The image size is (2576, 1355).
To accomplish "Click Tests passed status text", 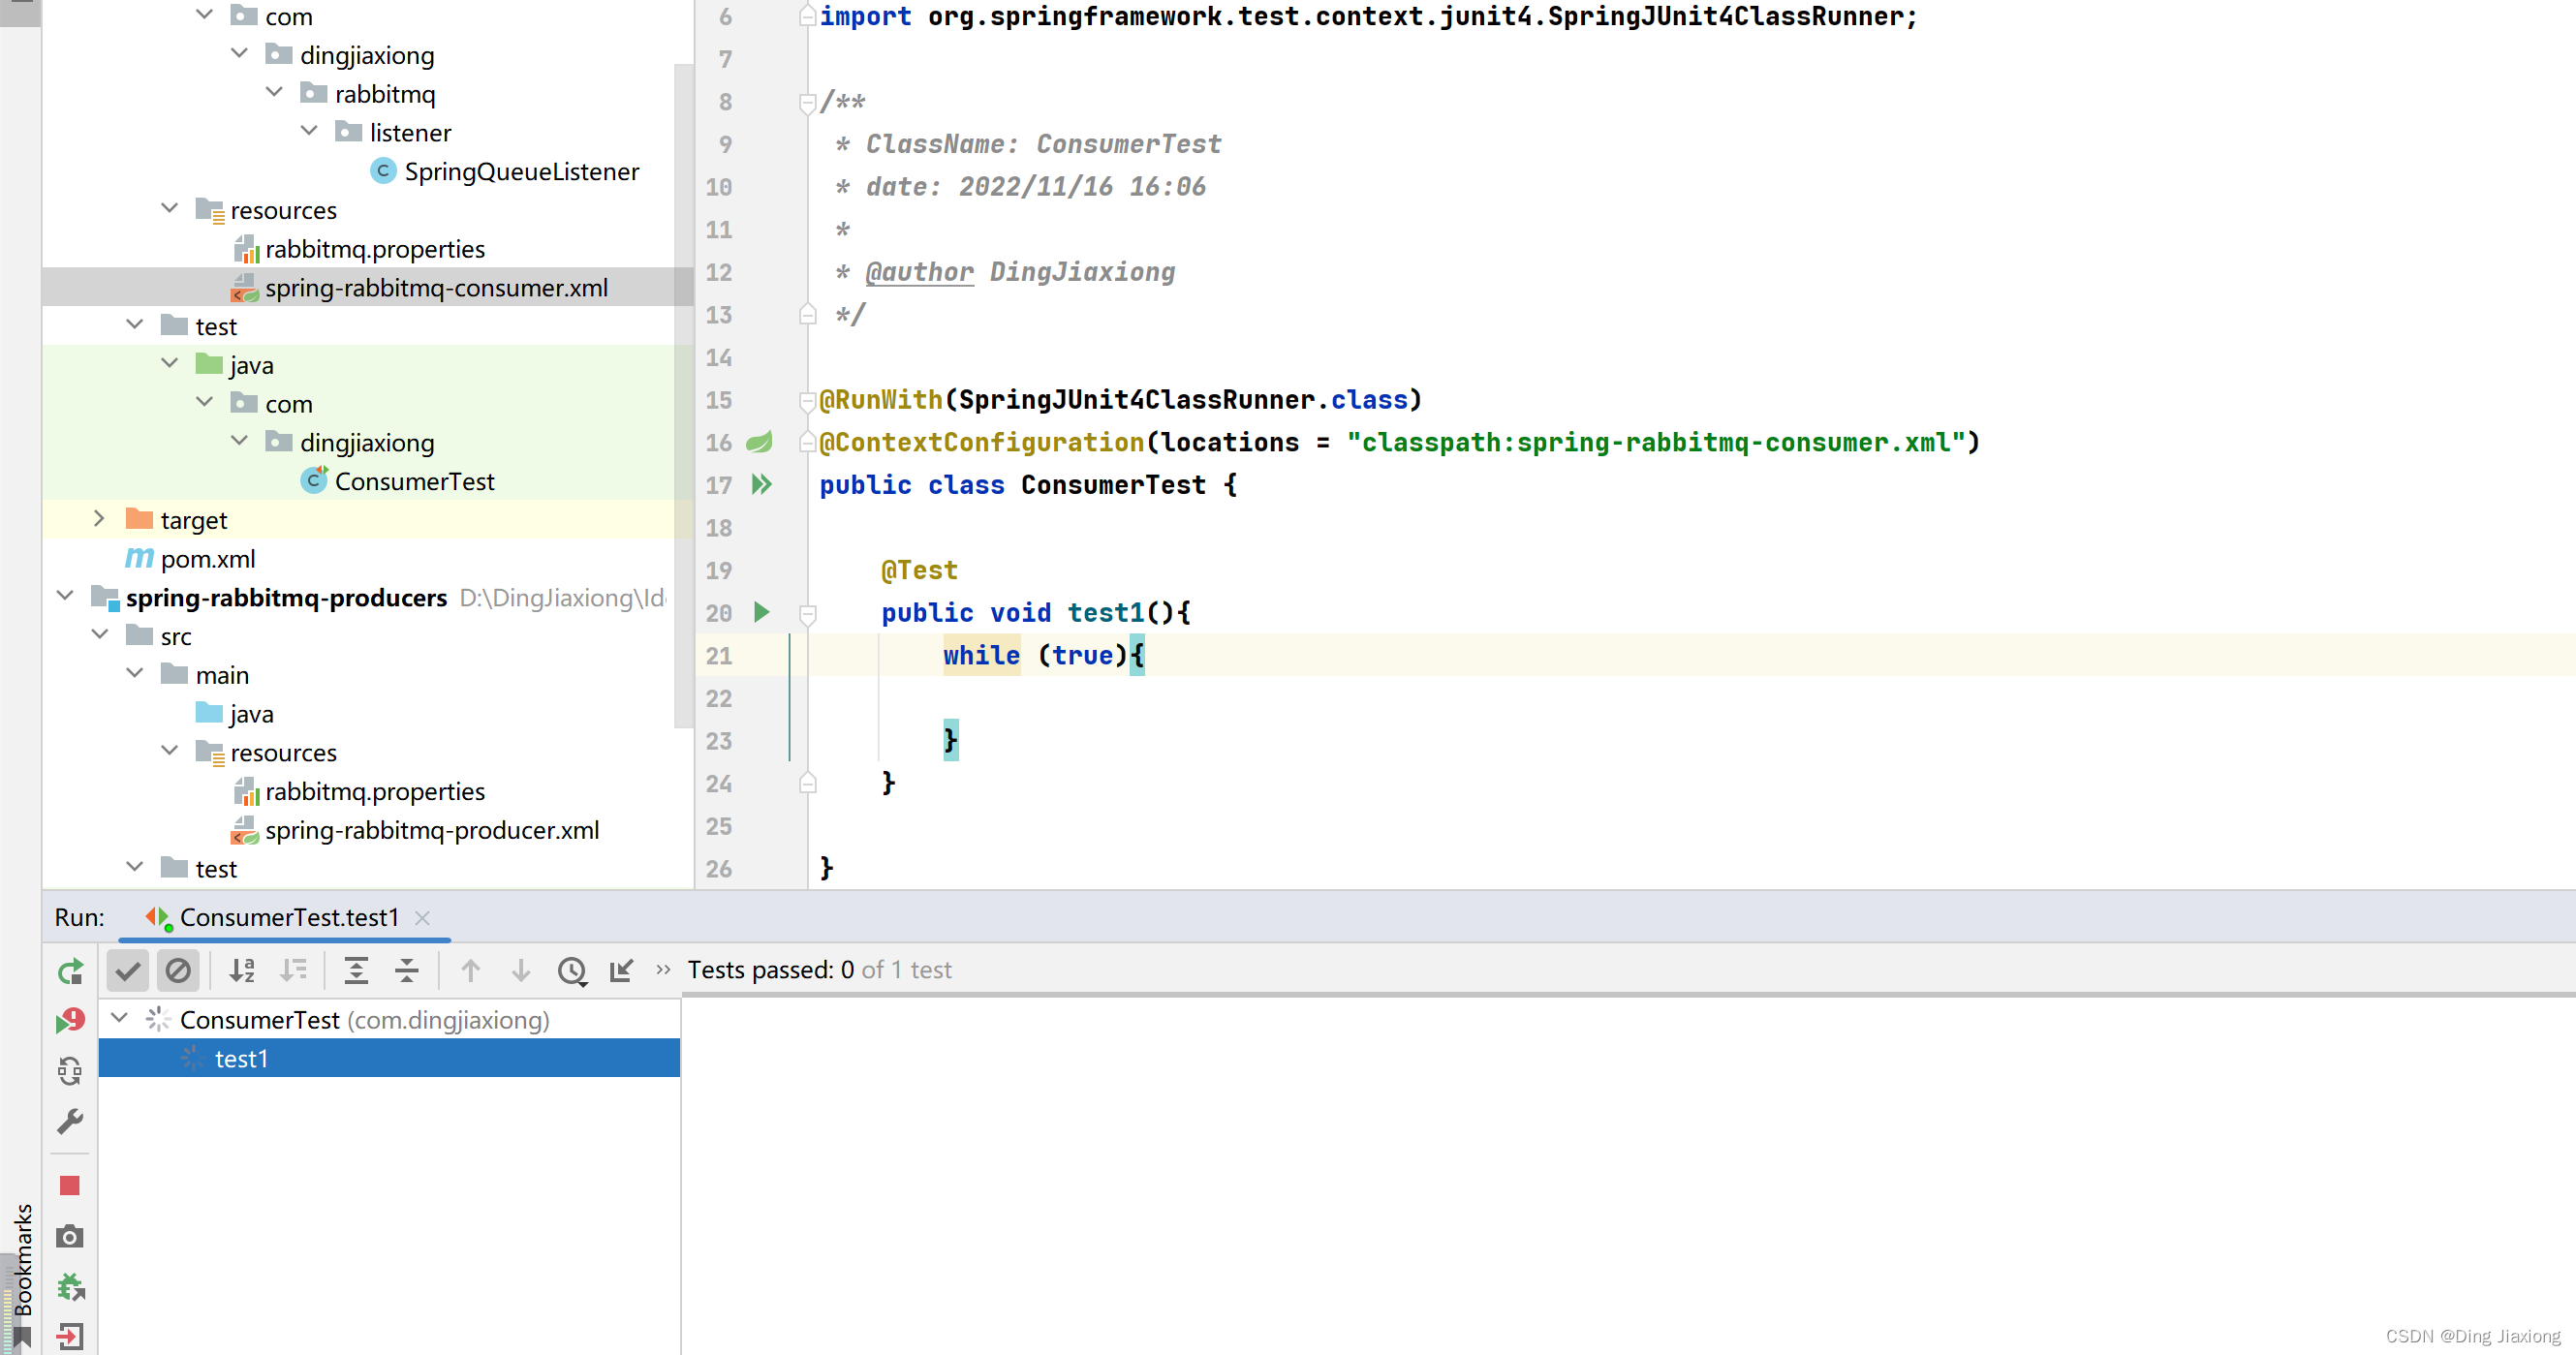I will [819, 971].
